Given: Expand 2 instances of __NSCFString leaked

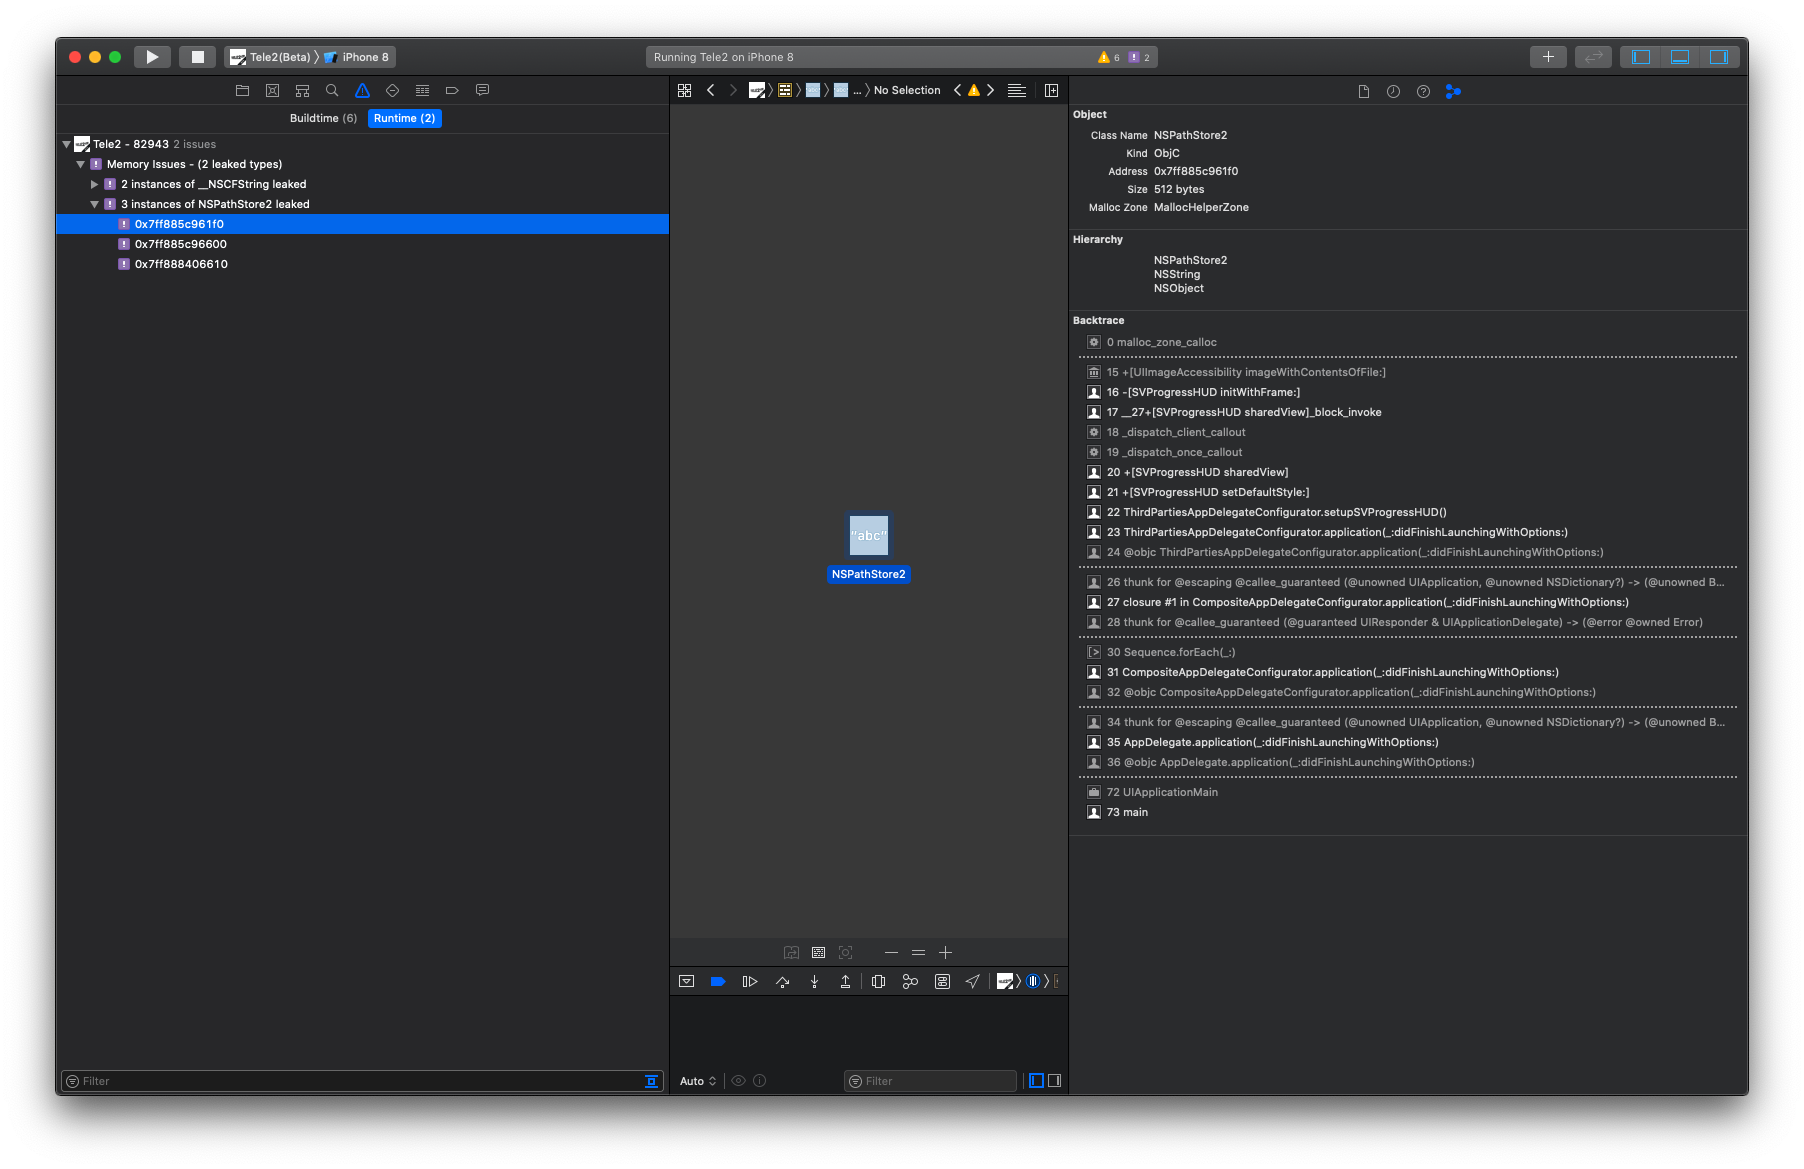Looking at the screenshot, I should click(94, 184).
